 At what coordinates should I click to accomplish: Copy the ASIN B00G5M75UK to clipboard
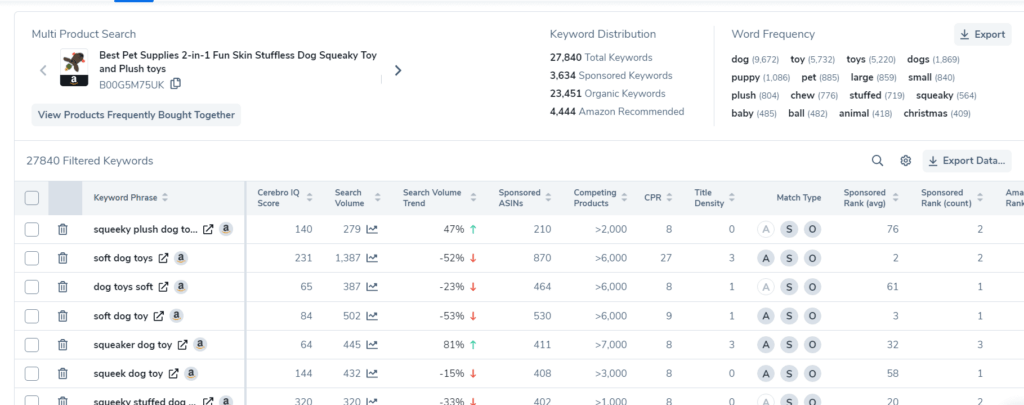[176, 84]
